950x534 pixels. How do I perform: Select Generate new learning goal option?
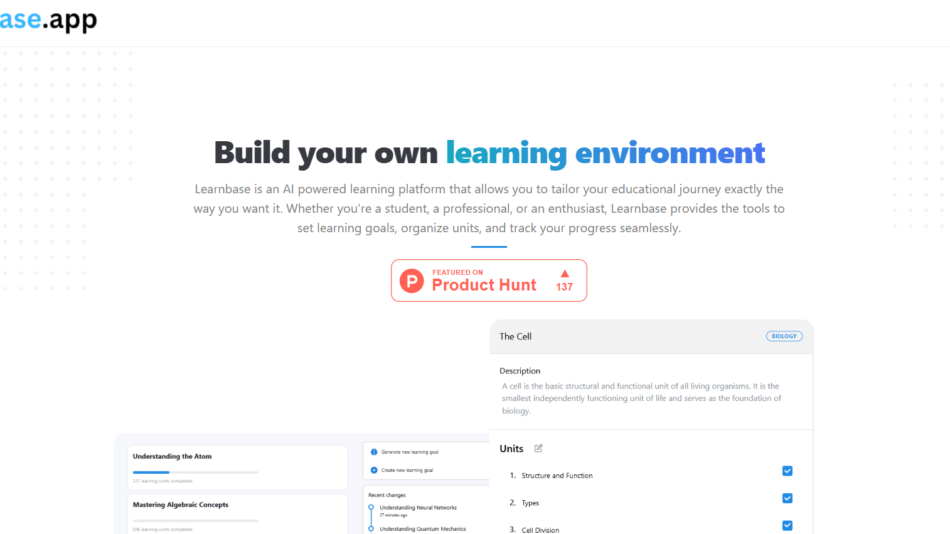coord(410,452)
